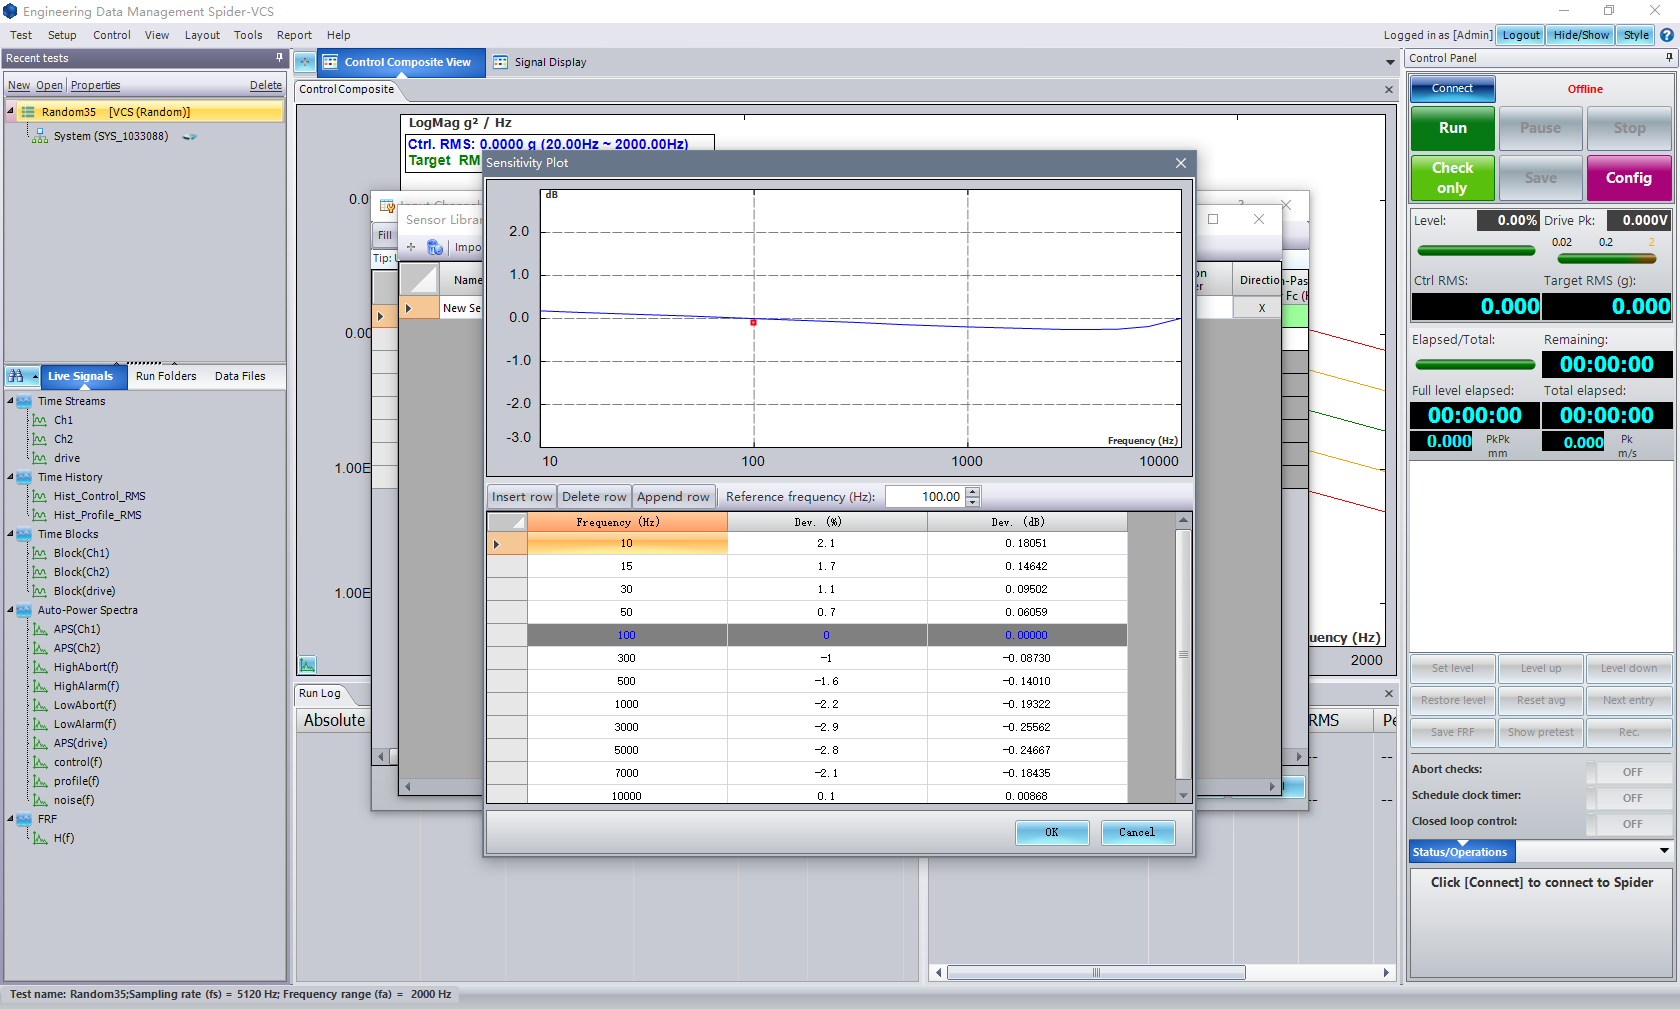The image size is (1680, 1009).
Task: Open the magenta Config button
Action: [x=1629, y=178]
